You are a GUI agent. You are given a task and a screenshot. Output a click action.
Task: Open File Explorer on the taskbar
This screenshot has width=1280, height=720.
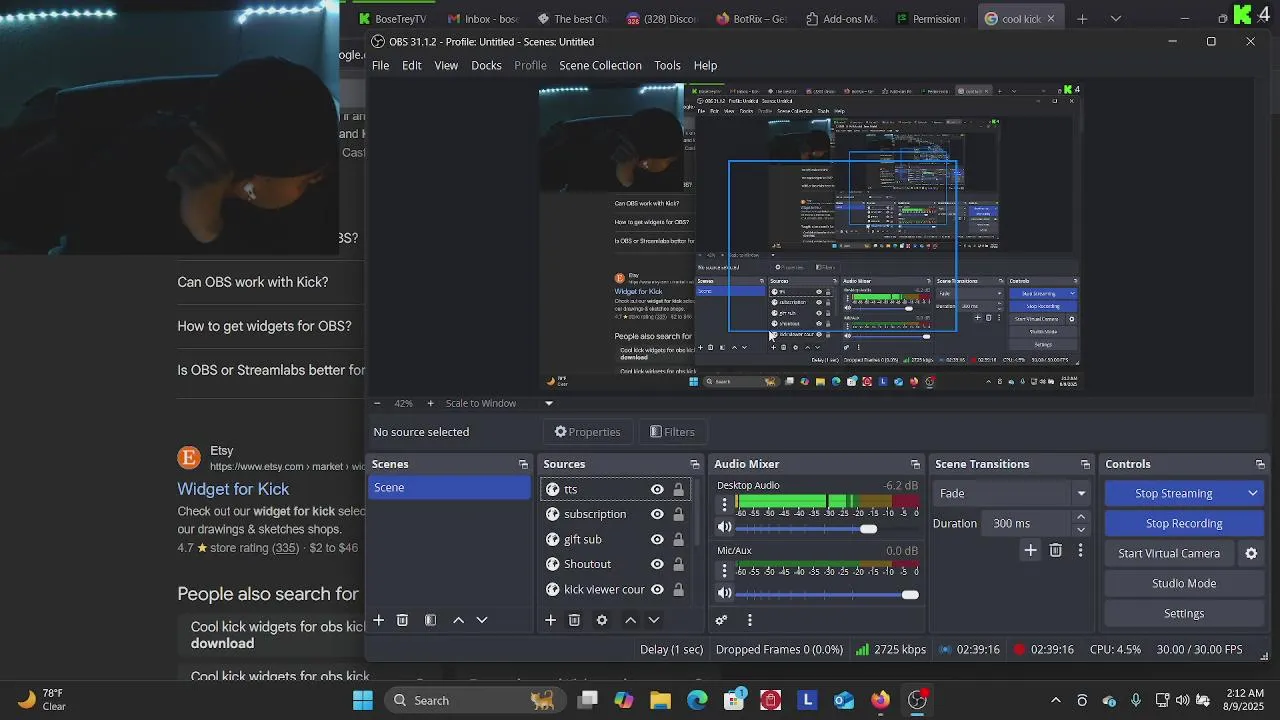(x=660, y=700)
